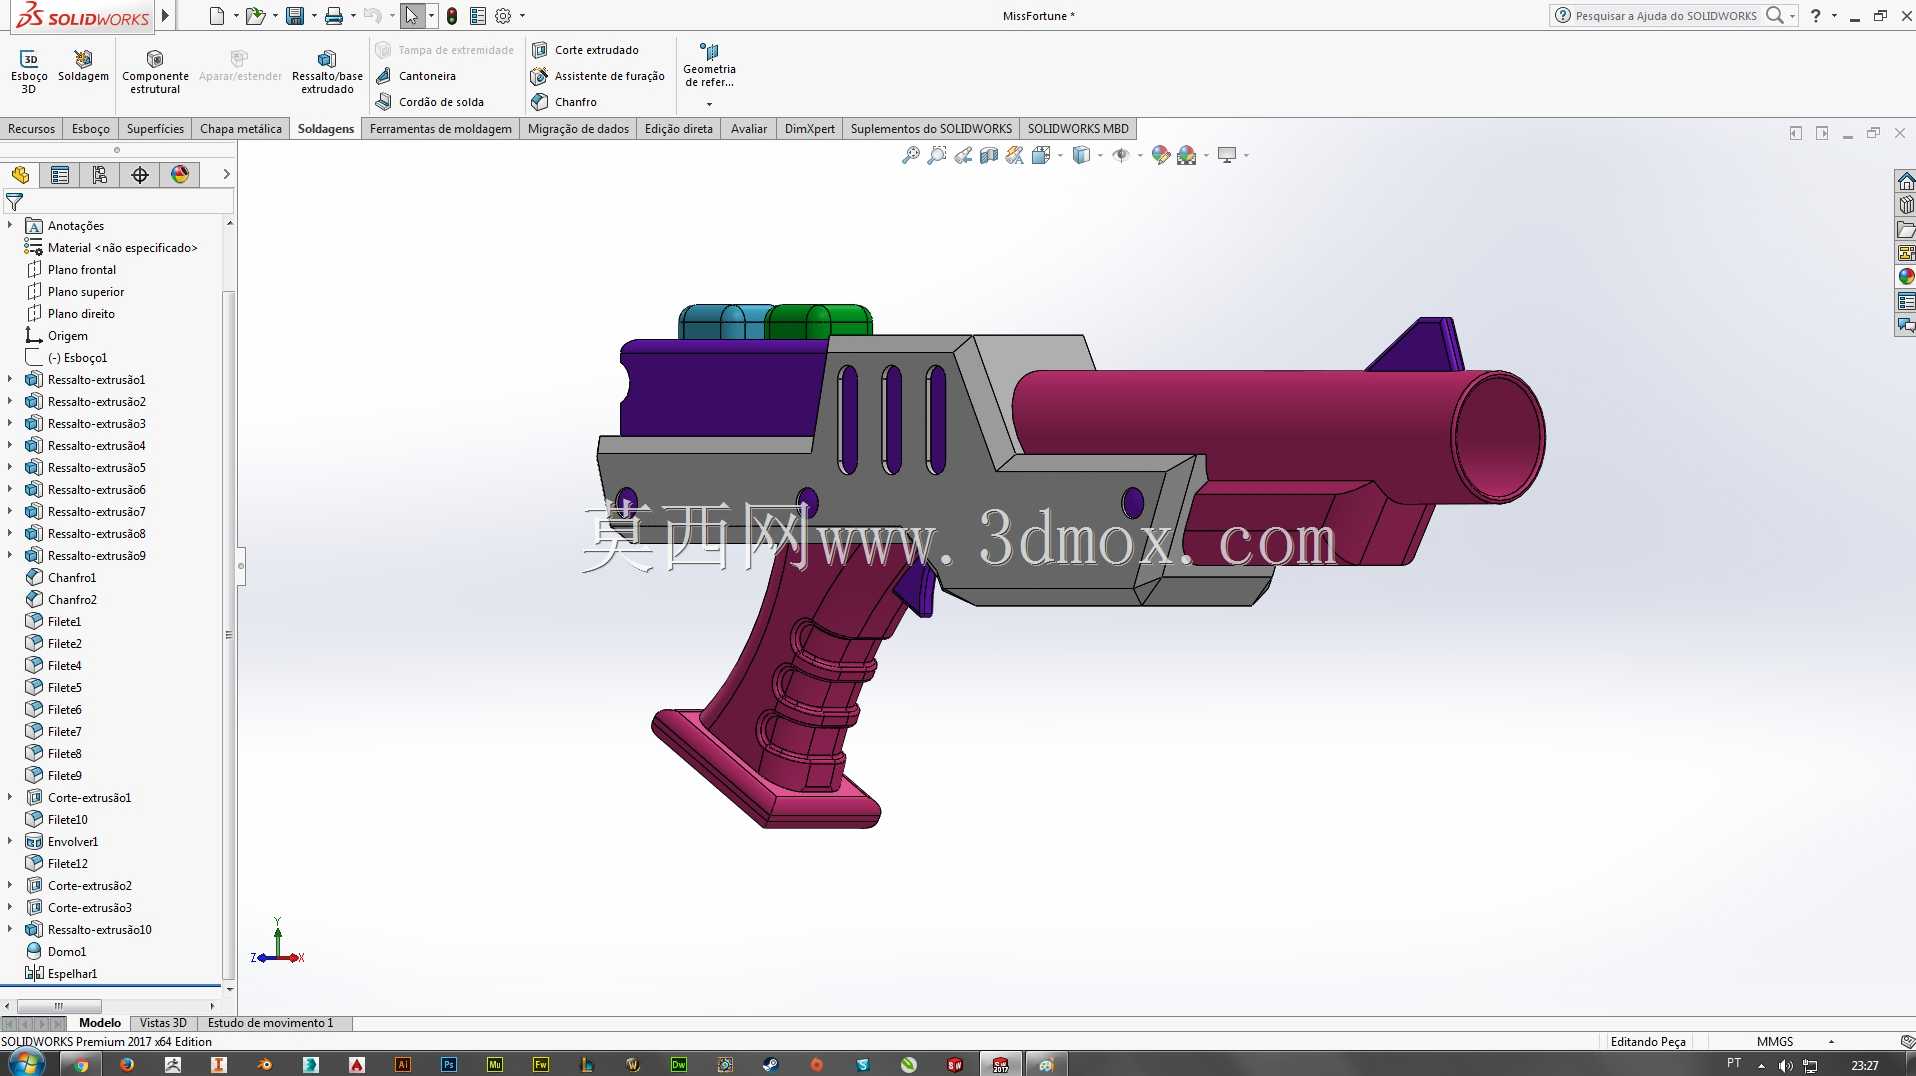The height and width of the screenshot is (1076, 1916).
Task: Expand the Anotações folder
Action: tap(10, 225)
